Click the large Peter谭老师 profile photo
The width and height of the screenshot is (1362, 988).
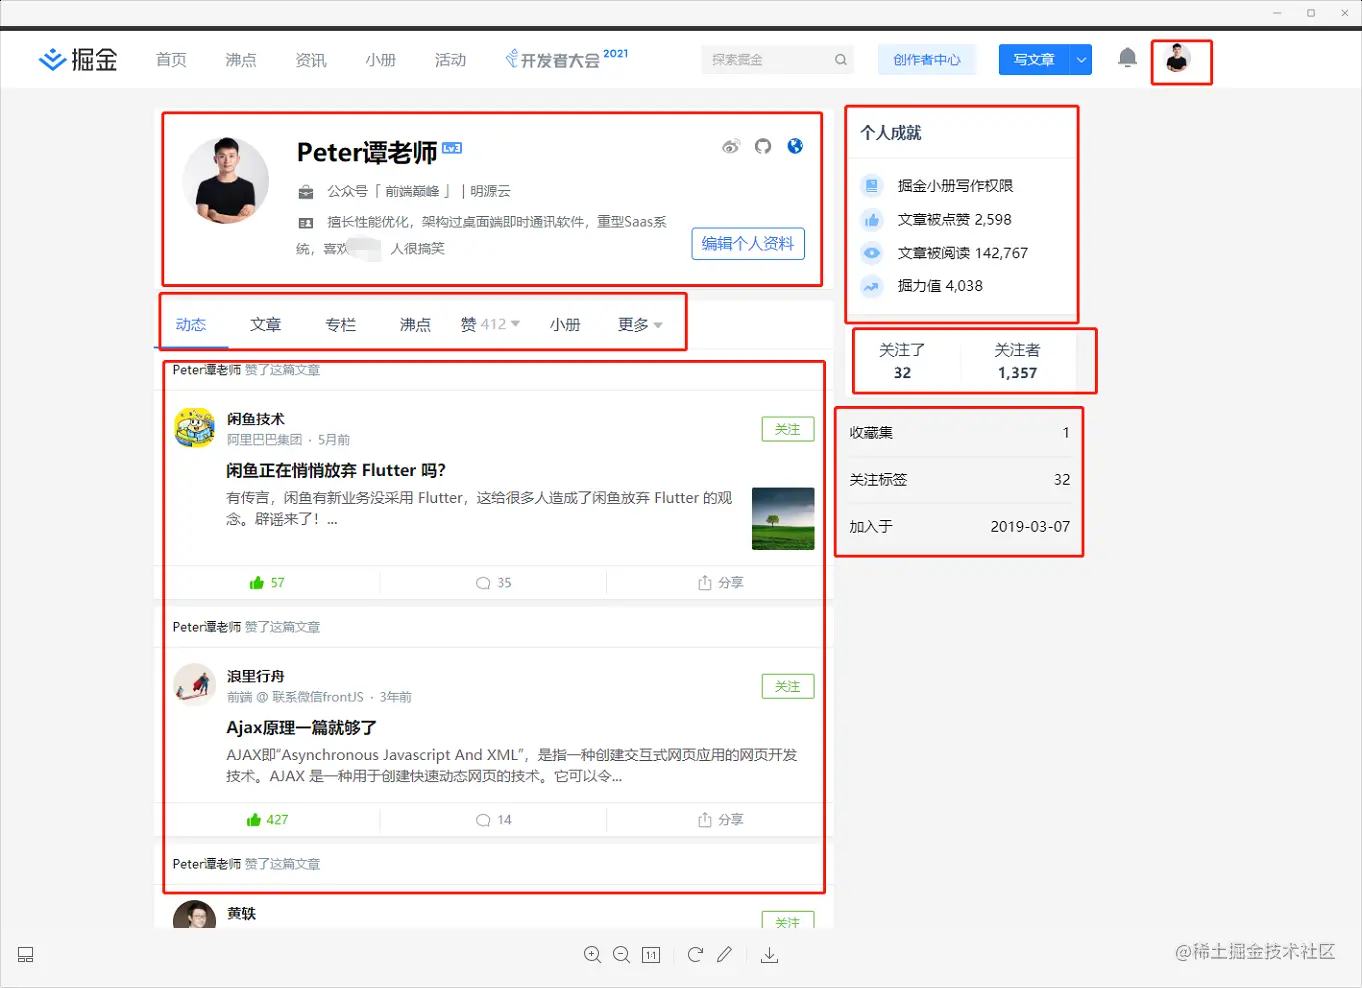tap(226, 180)
